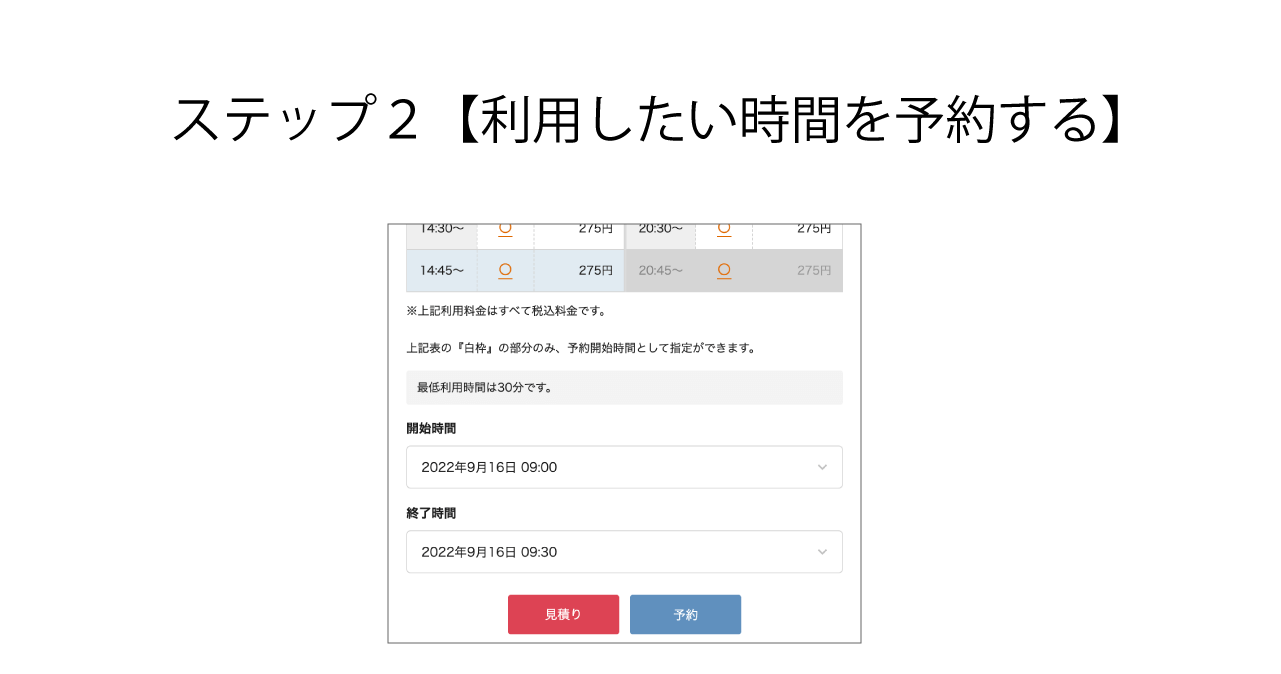Click the ○ availability mark for 14:30 slot
This screenshot has height=674, width=1281.
505,228
